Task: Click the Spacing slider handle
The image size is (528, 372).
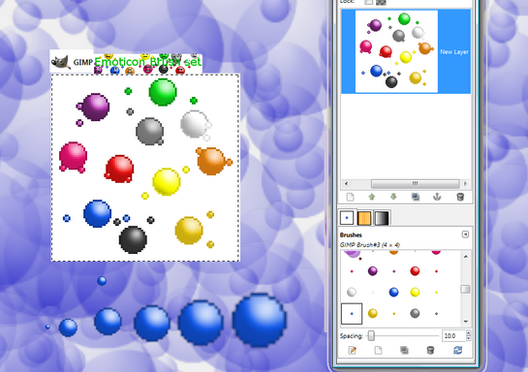Action: 371,336
